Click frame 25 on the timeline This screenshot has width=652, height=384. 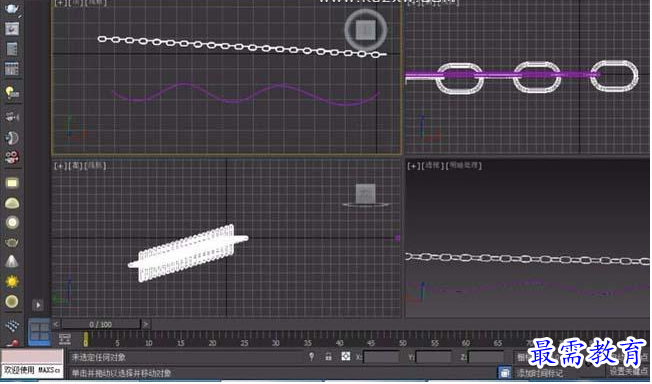click(x=244, y=343)
